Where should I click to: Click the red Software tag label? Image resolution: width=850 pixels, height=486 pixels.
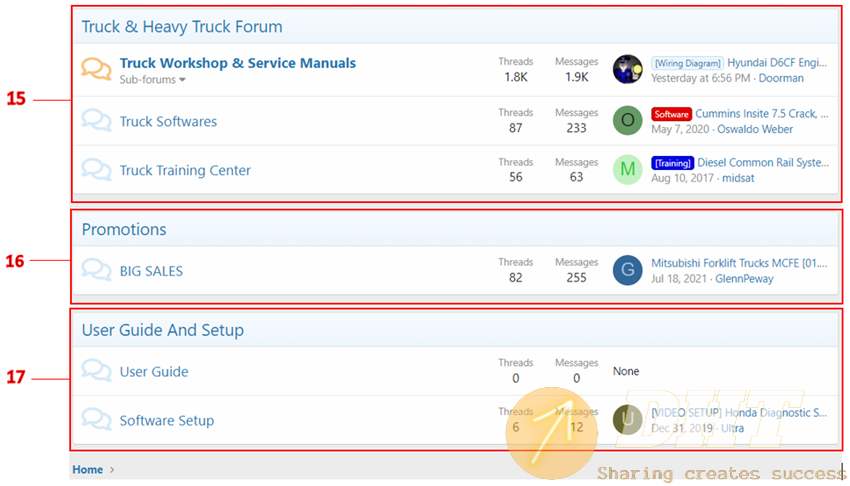[671, 114]
